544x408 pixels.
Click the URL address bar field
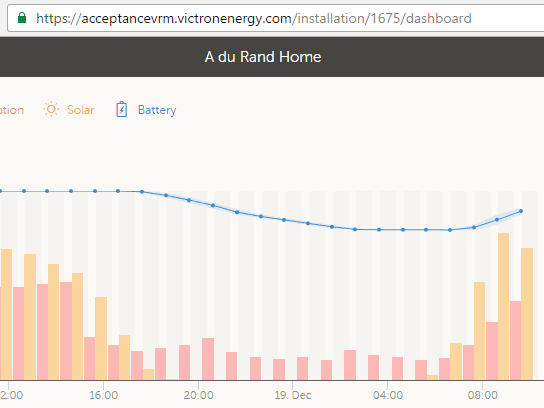pos(275,18)
